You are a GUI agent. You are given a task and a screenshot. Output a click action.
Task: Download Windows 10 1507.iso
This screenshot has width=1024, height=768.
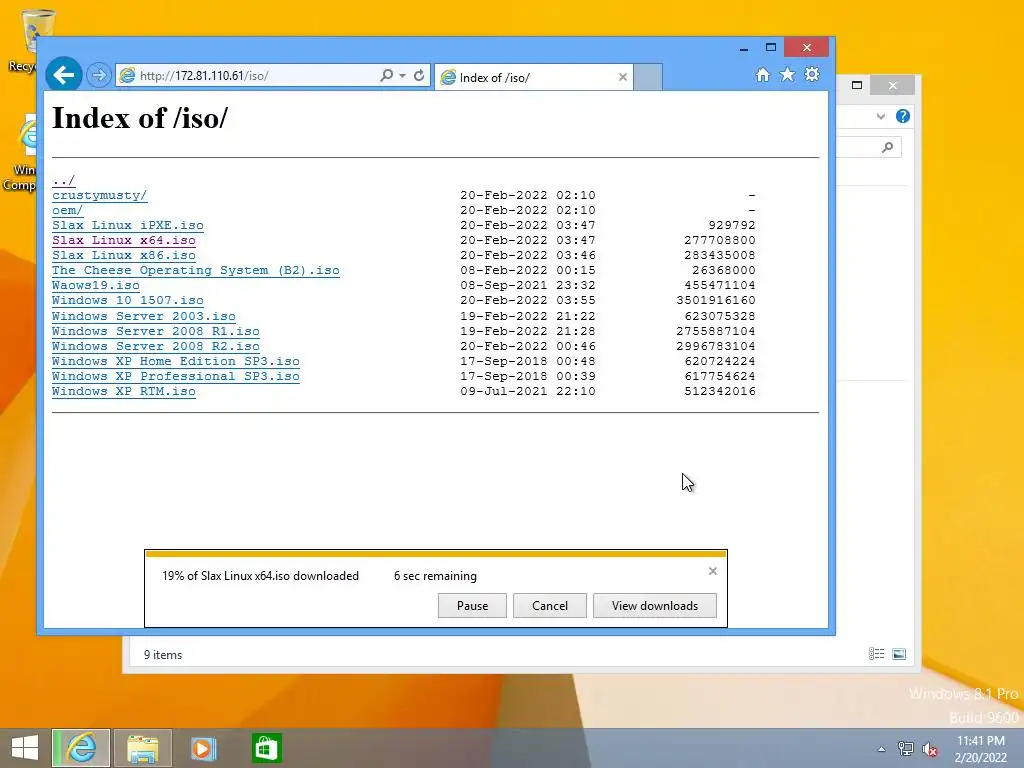pos(127,300)
